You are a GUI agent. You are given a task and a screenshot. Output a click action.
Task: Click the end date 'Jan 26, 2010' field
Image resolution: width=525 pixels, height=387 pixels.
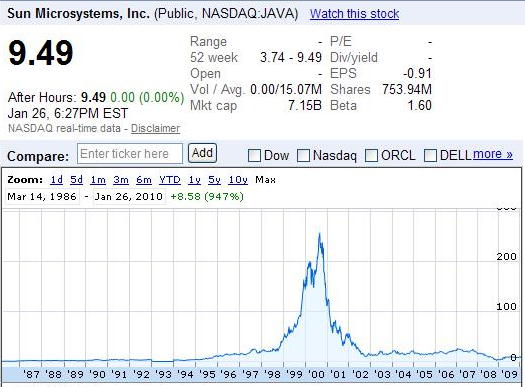tap(129, 196)
